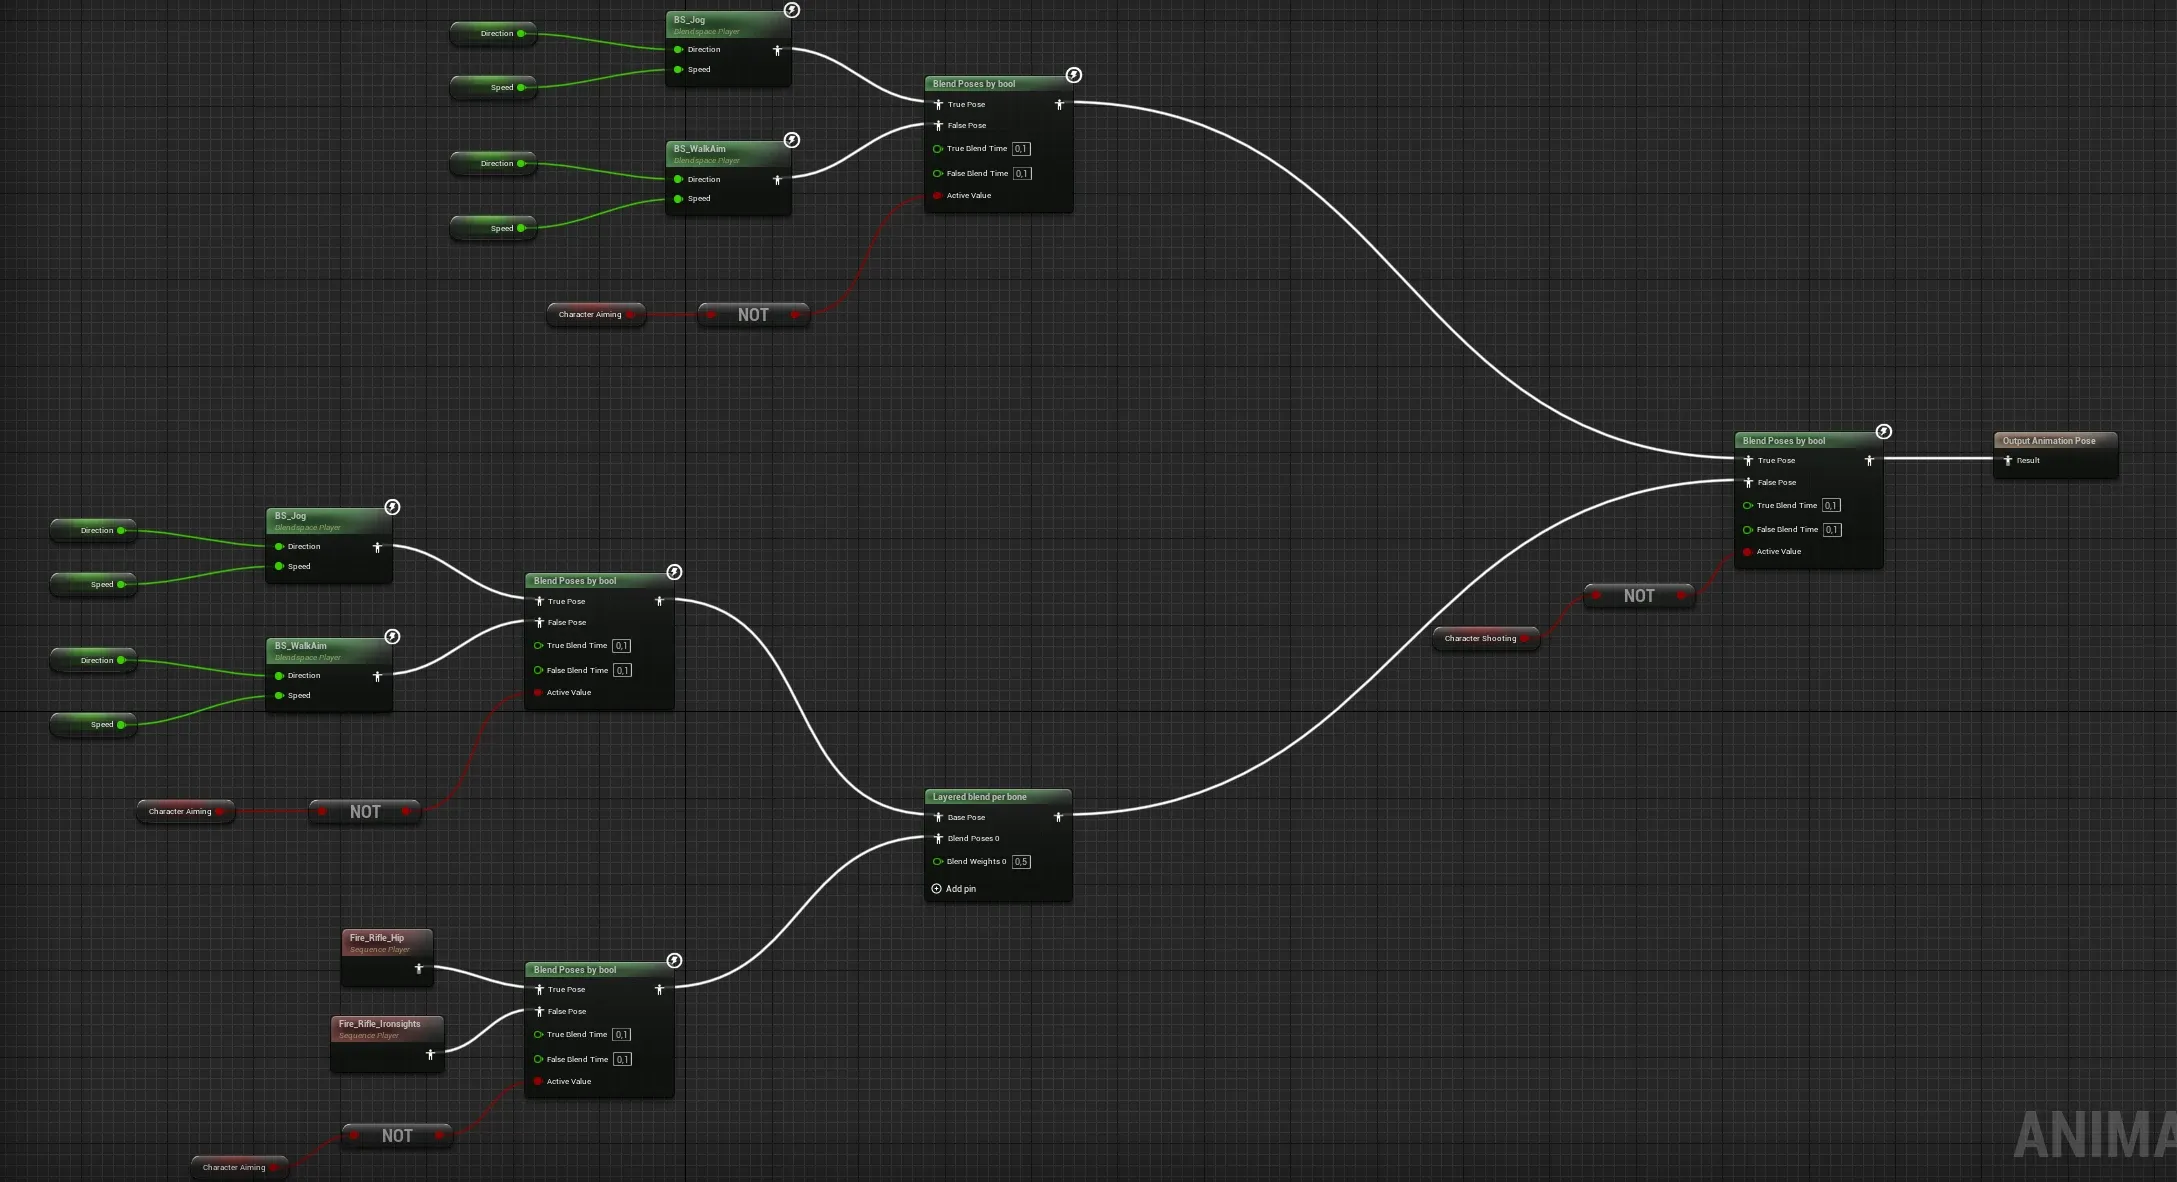Click the Result pose pin on Output Animation Pose
The height and width of the screenshot is (1182, 2177).
tap(2007, 461)
